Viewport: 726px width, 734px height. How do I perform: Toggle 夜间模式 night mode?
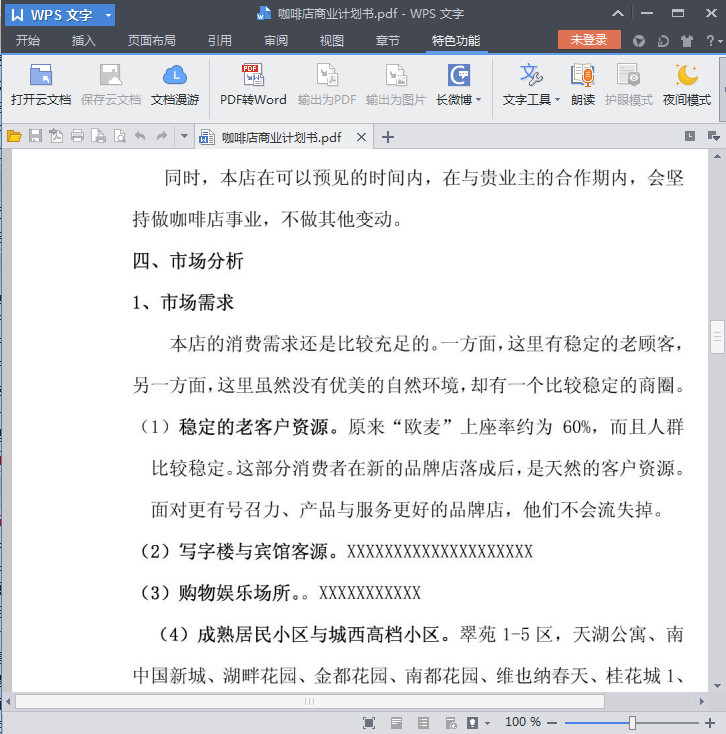(687, 85)
